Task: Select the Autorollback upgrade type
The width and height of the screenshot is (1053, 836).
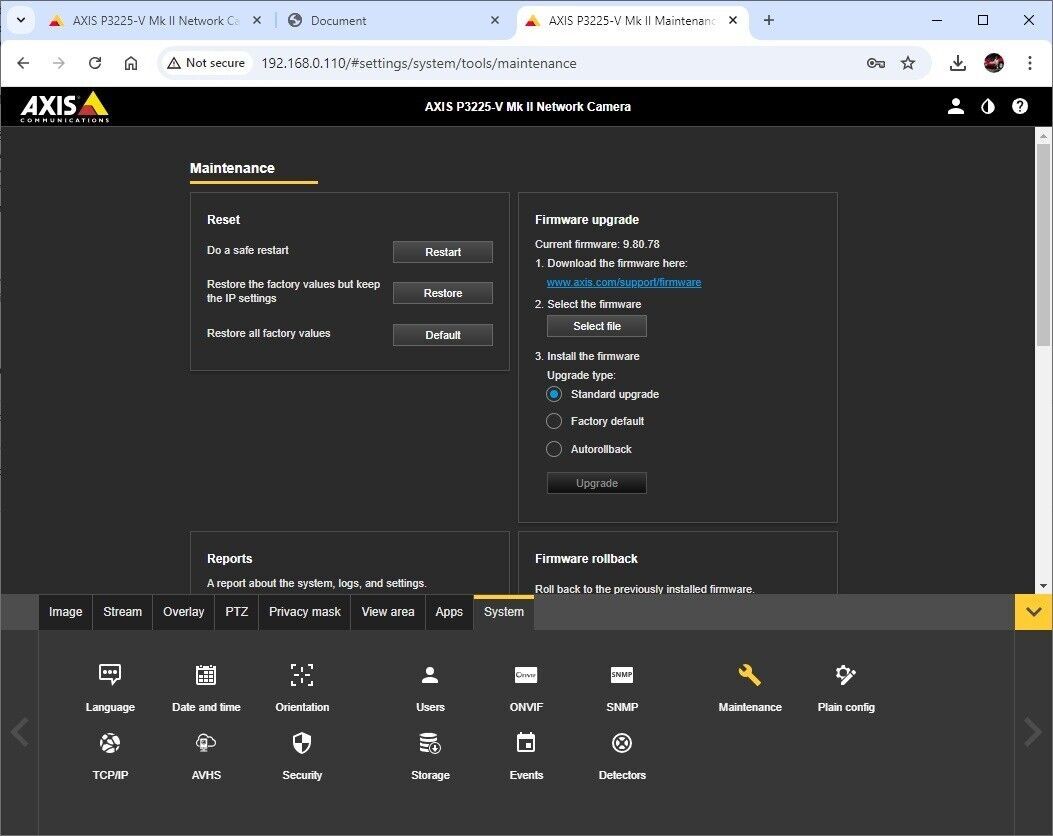Action: pos(553,449)
